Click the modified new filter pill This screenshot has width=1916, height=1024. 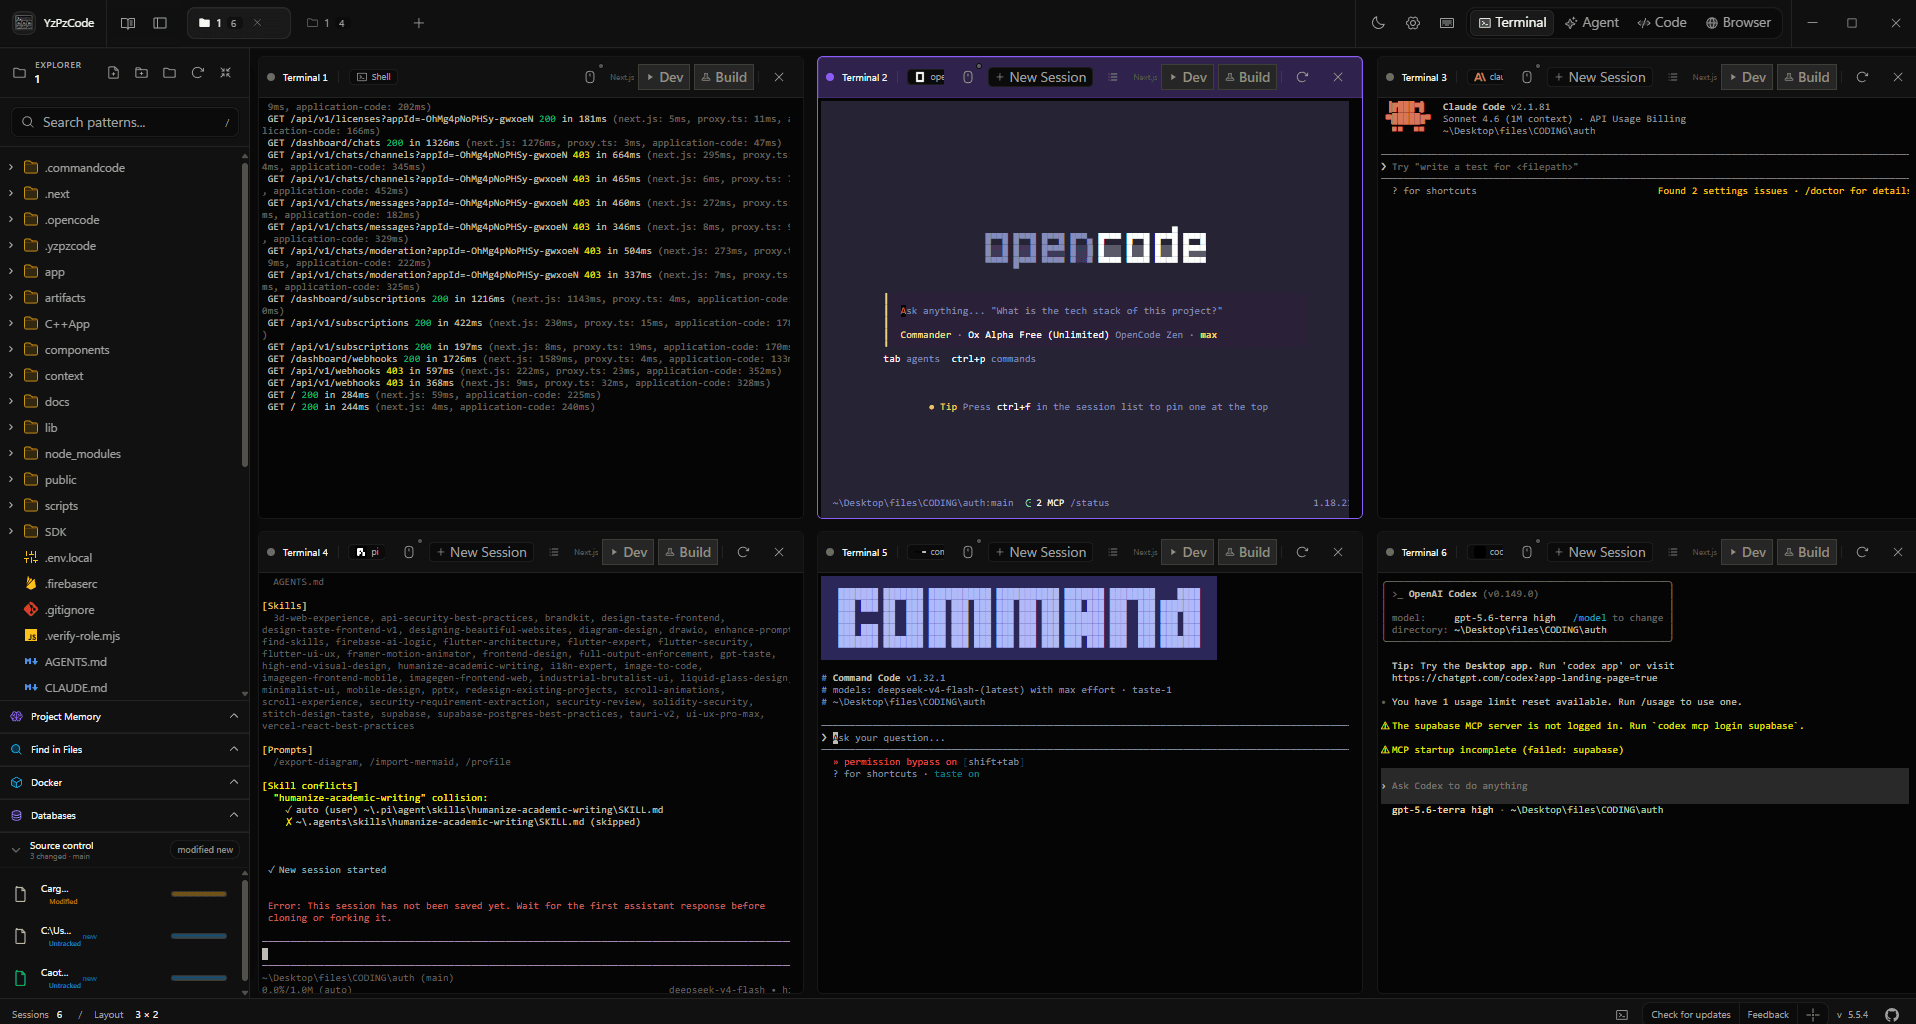205,850
